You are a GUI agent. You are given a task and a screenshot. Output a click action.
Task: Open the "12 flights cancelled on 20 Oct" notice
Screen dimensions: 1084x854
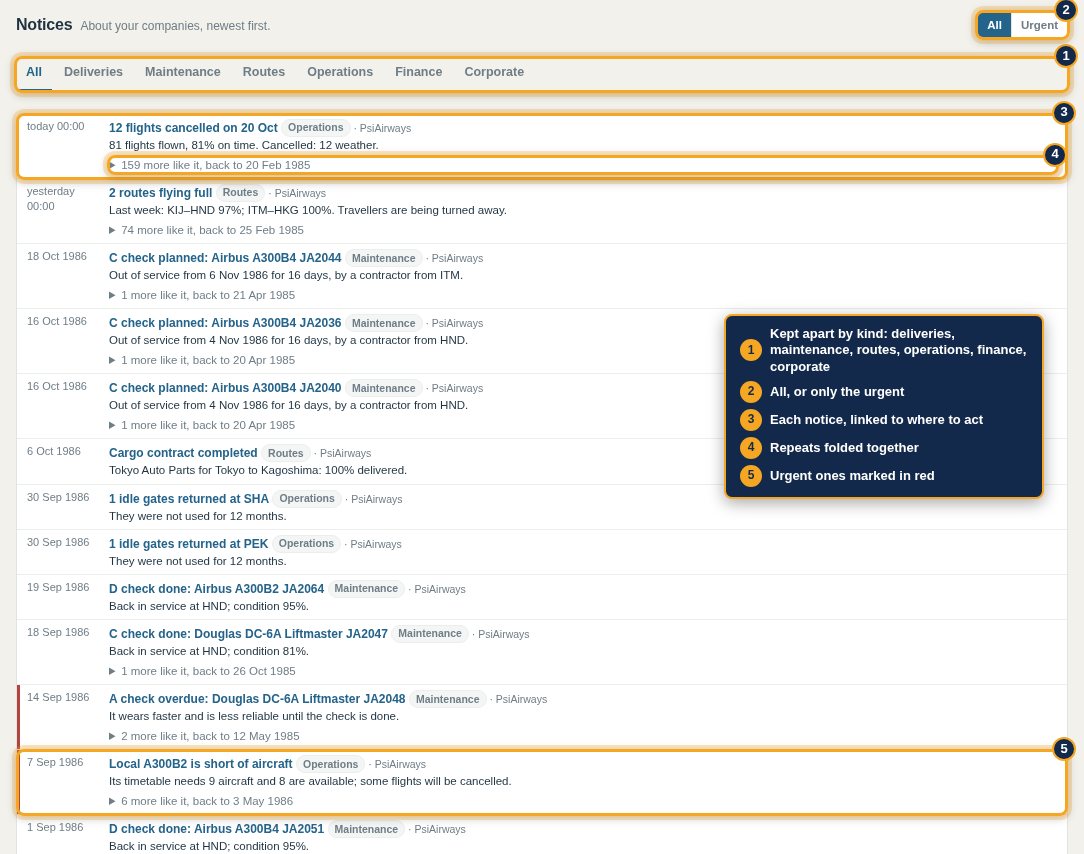coord(193,128)
